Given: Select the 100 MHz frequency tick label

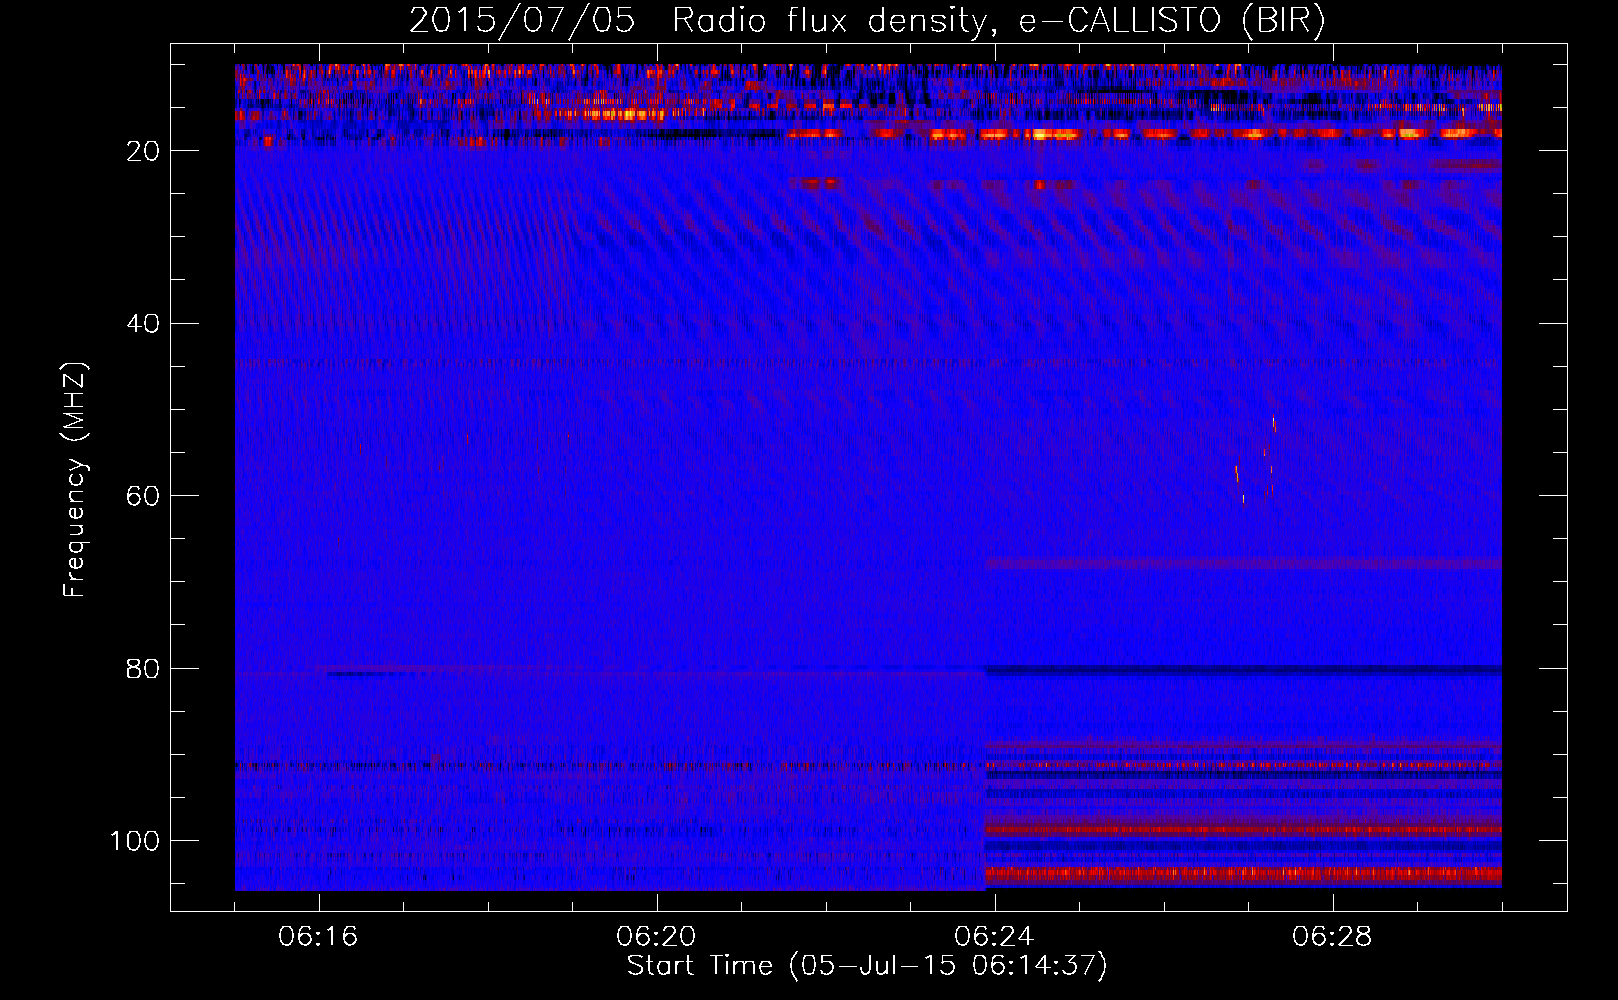Looking at the screenshot, I should coord(135,841).
